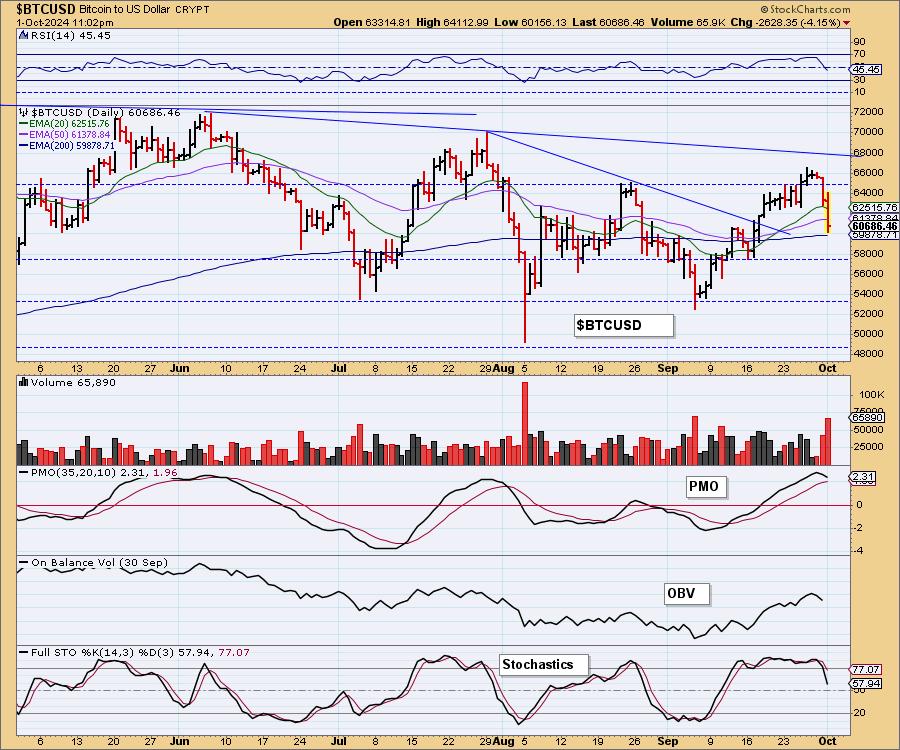The image size is (900, 750).
Task: Click the Last 60686.46 header value
Action: click(x=608, y=22)
